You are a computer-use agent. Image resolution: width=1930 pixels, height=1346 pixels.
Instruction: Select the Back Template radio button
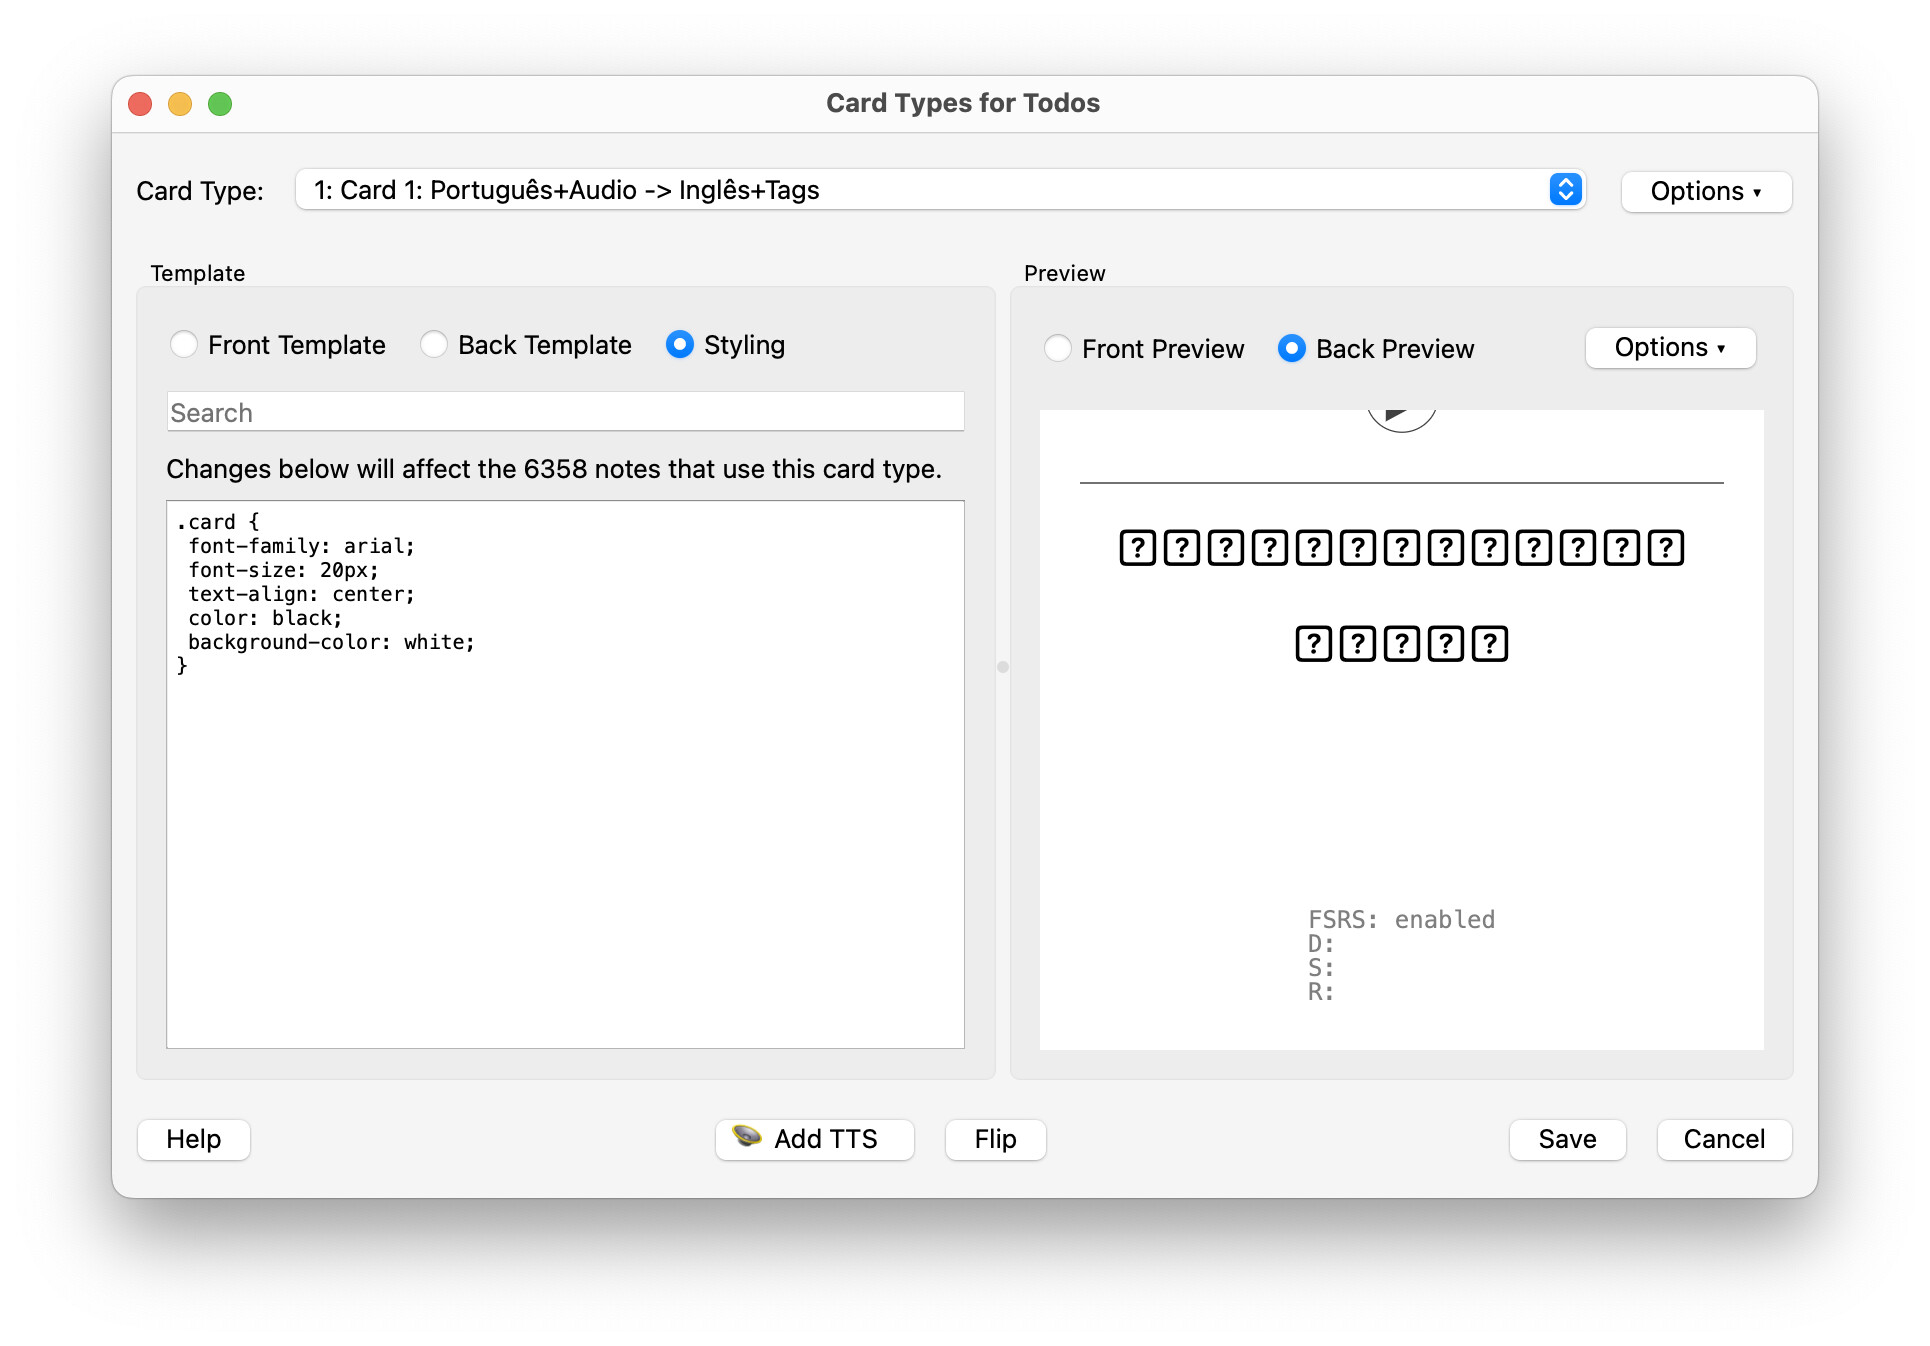pyautogui.click(x=434, y=345)
